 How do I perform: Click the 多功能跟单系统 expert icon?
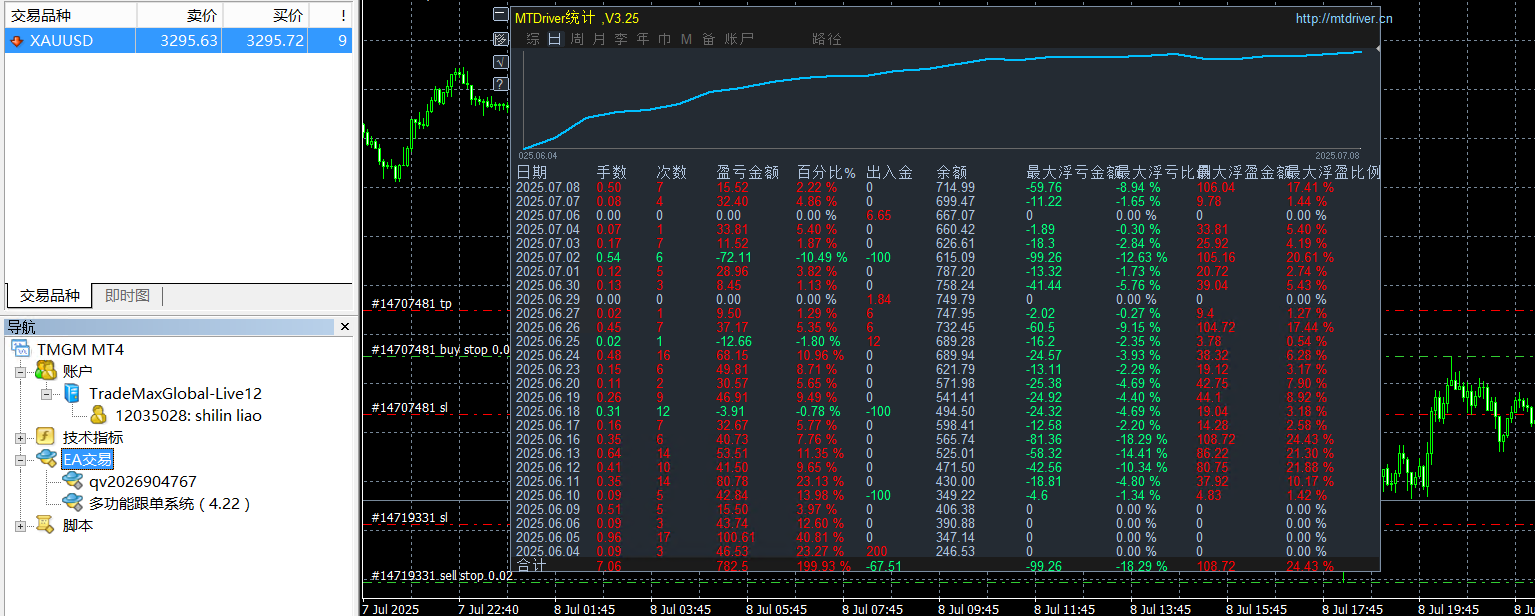click(72, 503)
